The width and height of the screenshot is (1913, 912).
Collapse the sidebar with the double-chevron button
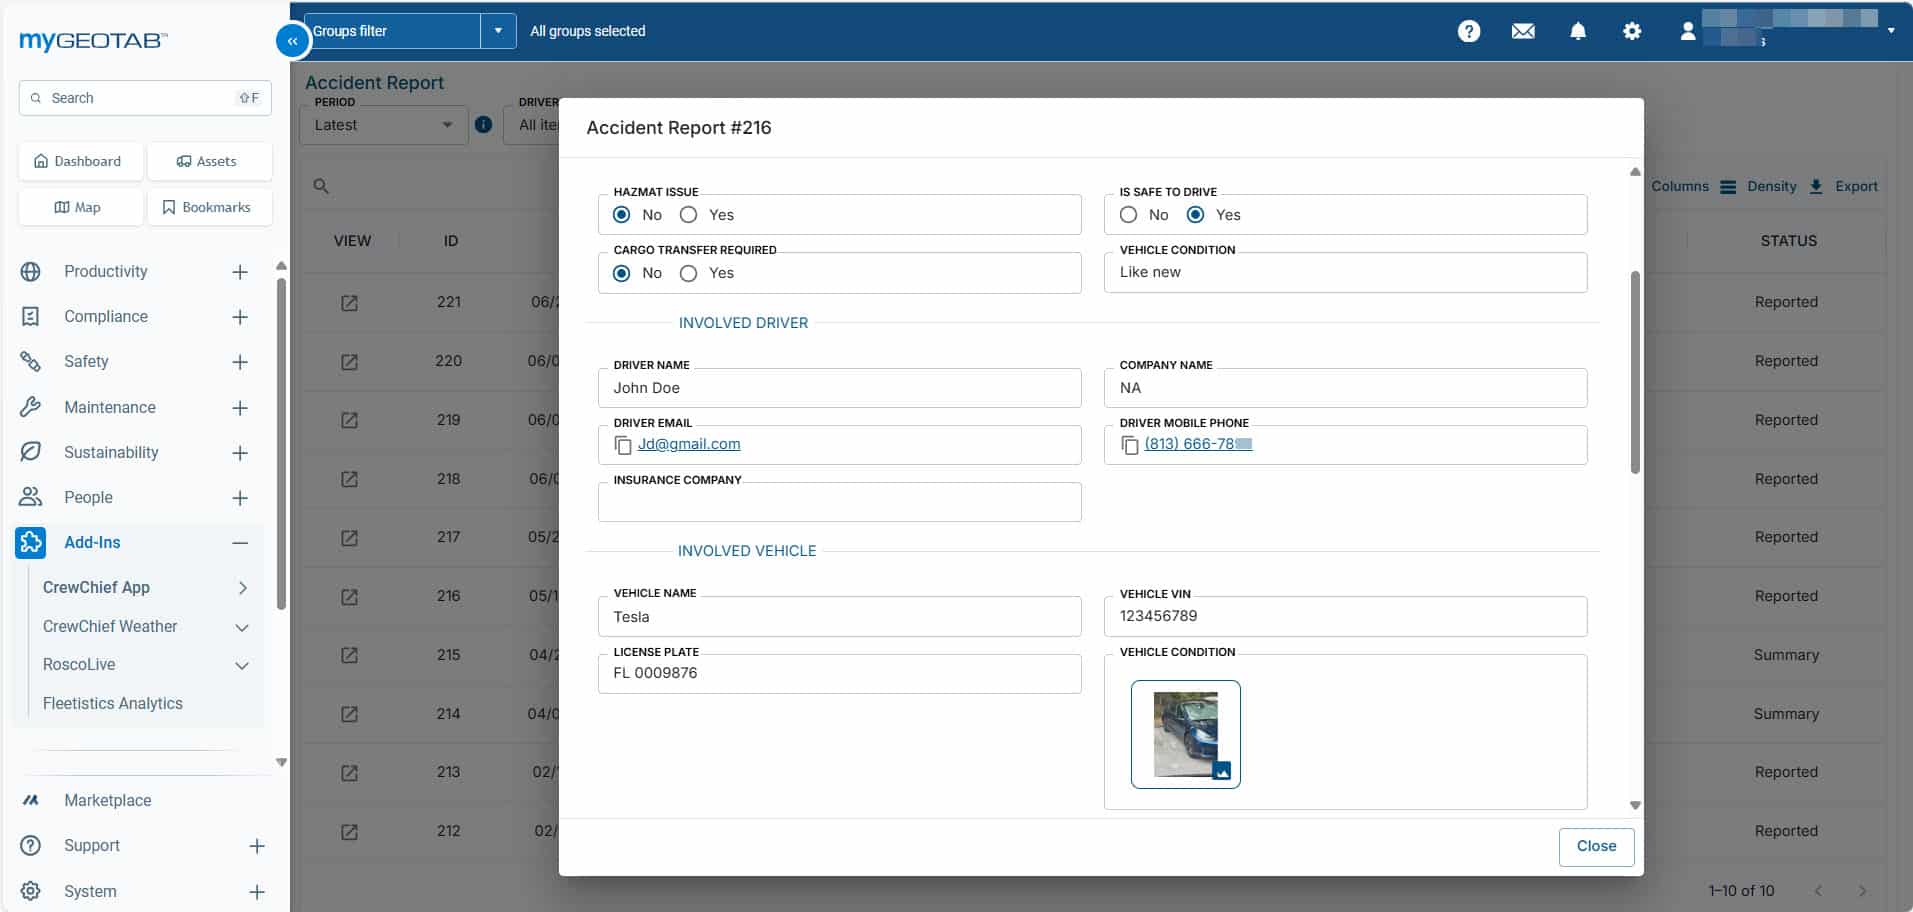click(292, 41)
